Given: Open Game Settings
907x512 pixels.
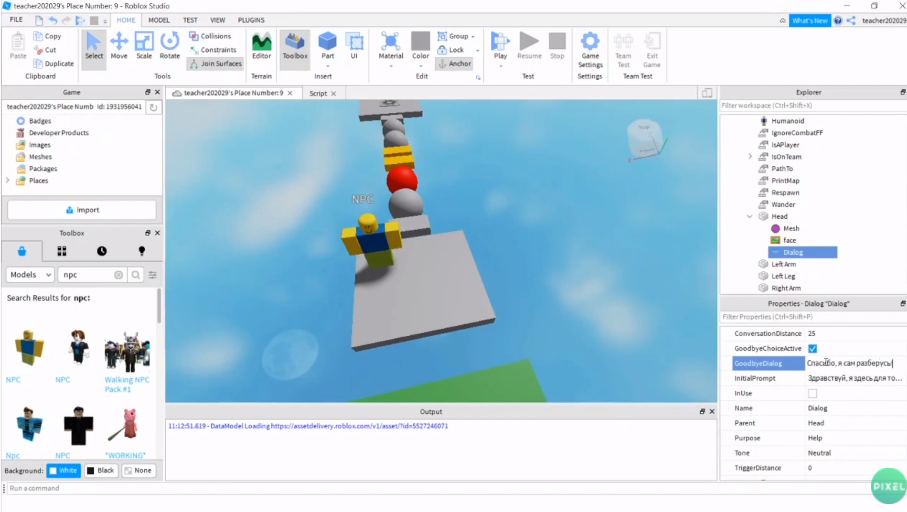Looking at the screenshot, I should point(590,49).
